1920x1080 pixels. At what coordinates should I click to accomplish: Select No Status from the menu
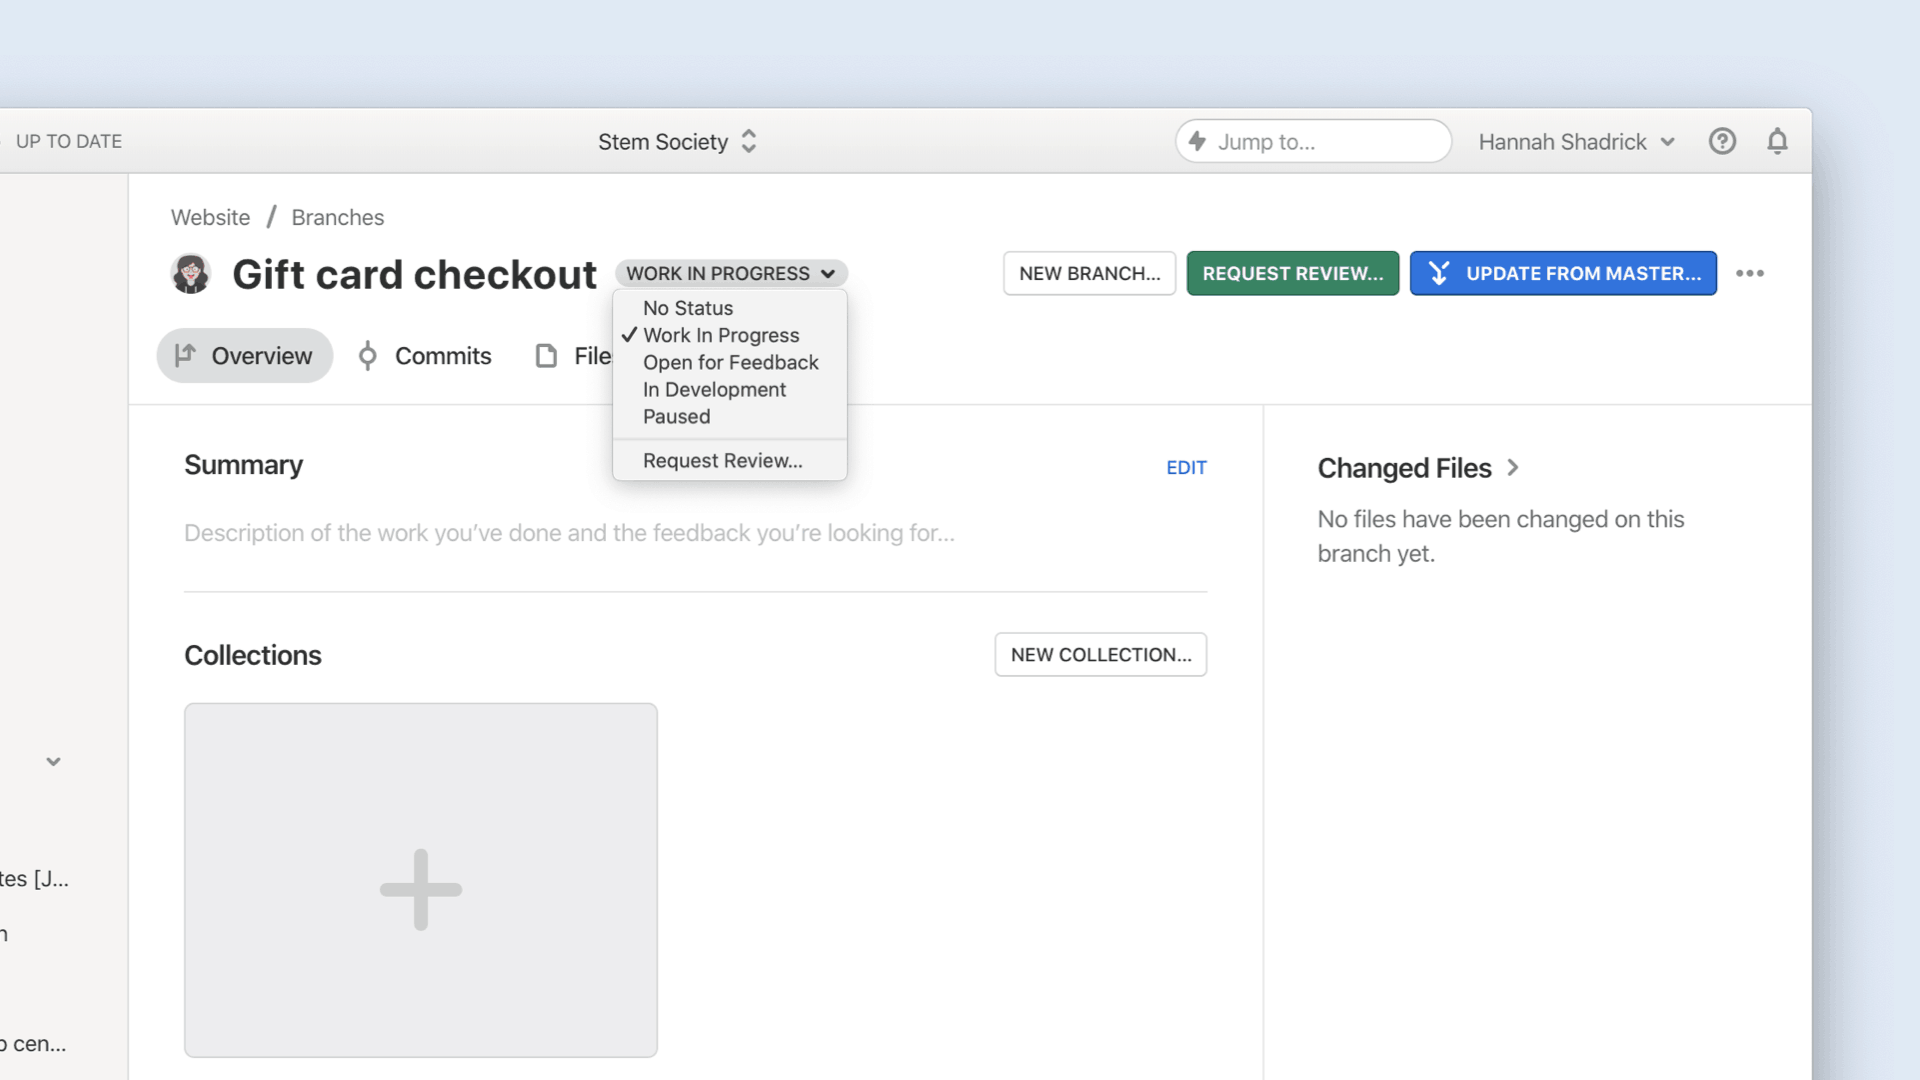(688, 309)
